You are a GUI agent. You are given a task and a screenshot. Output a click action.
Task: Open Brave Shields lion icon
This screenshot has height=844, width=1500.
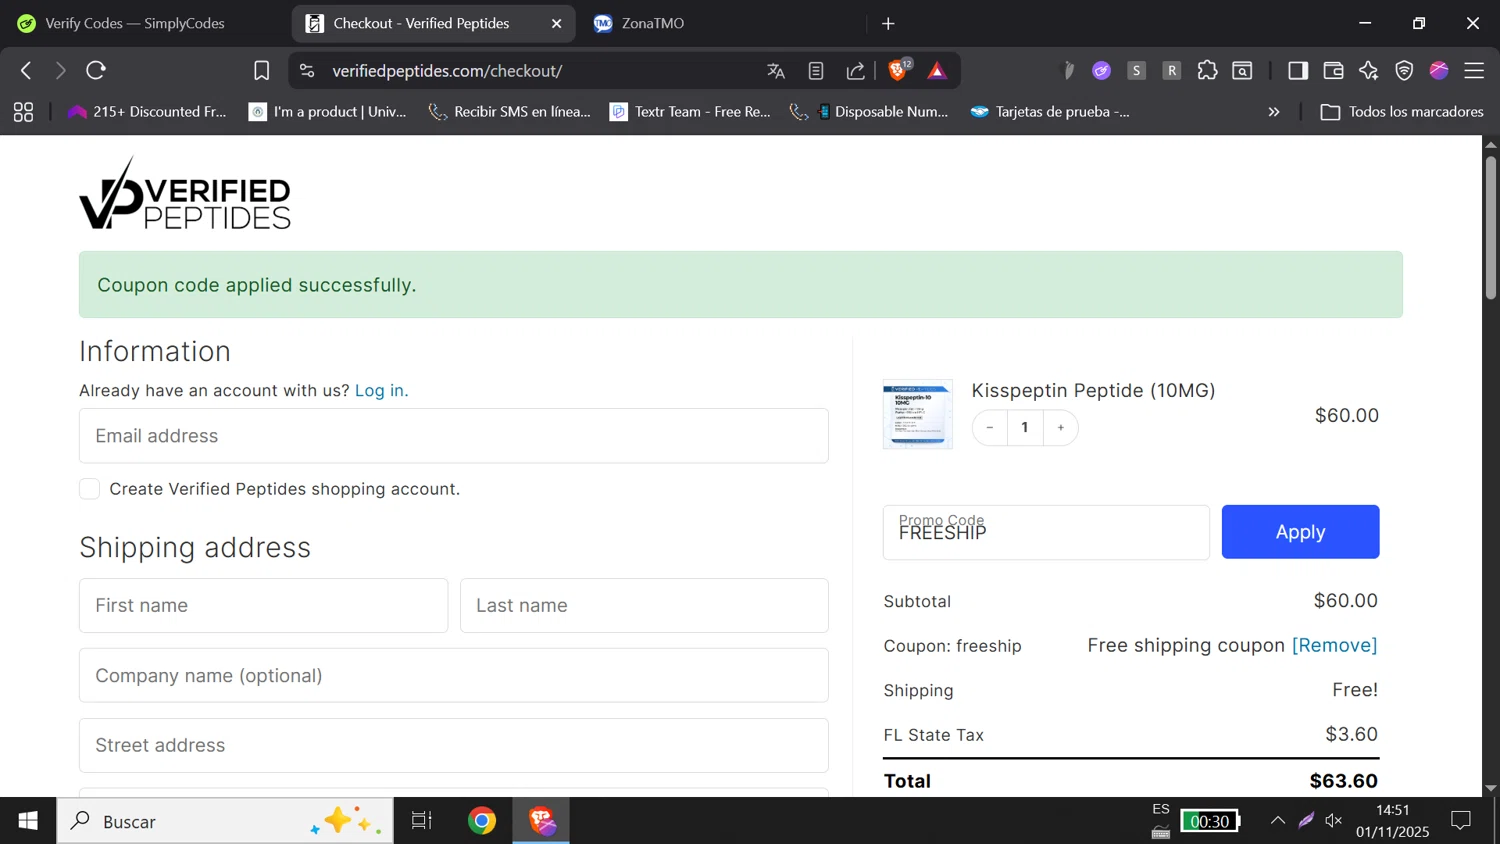pos(899,70)
